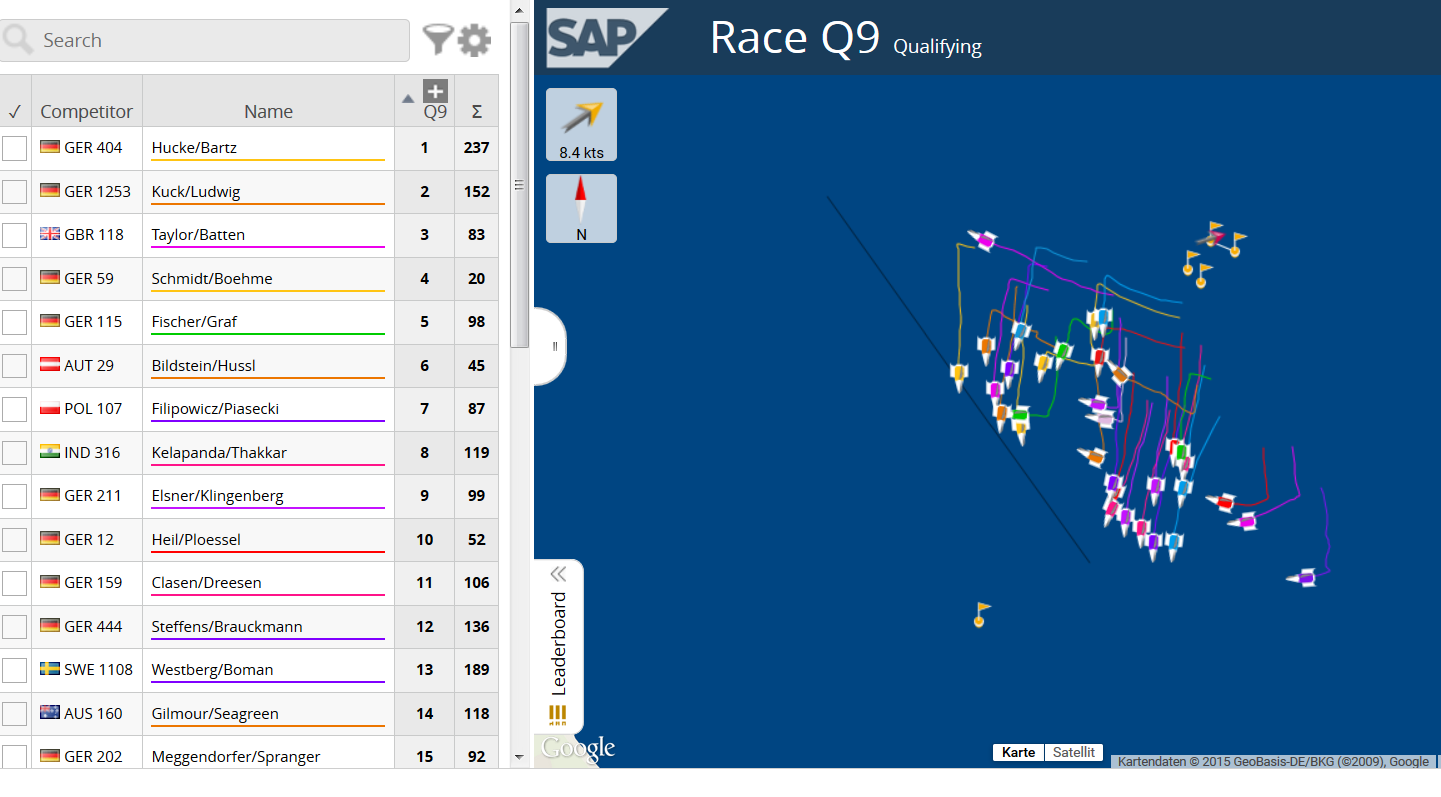This screenshot has width=1441, height=797.
Task: Check the box for AUT 29
Action: click(x=15, y=366)
